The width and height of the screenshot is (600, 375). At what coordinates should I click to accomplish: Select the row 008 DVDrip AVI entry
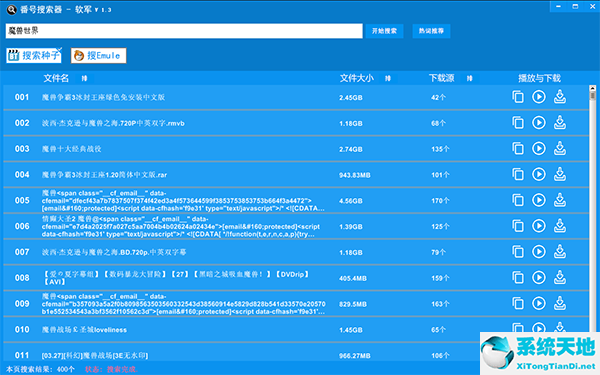click(176, 278)
